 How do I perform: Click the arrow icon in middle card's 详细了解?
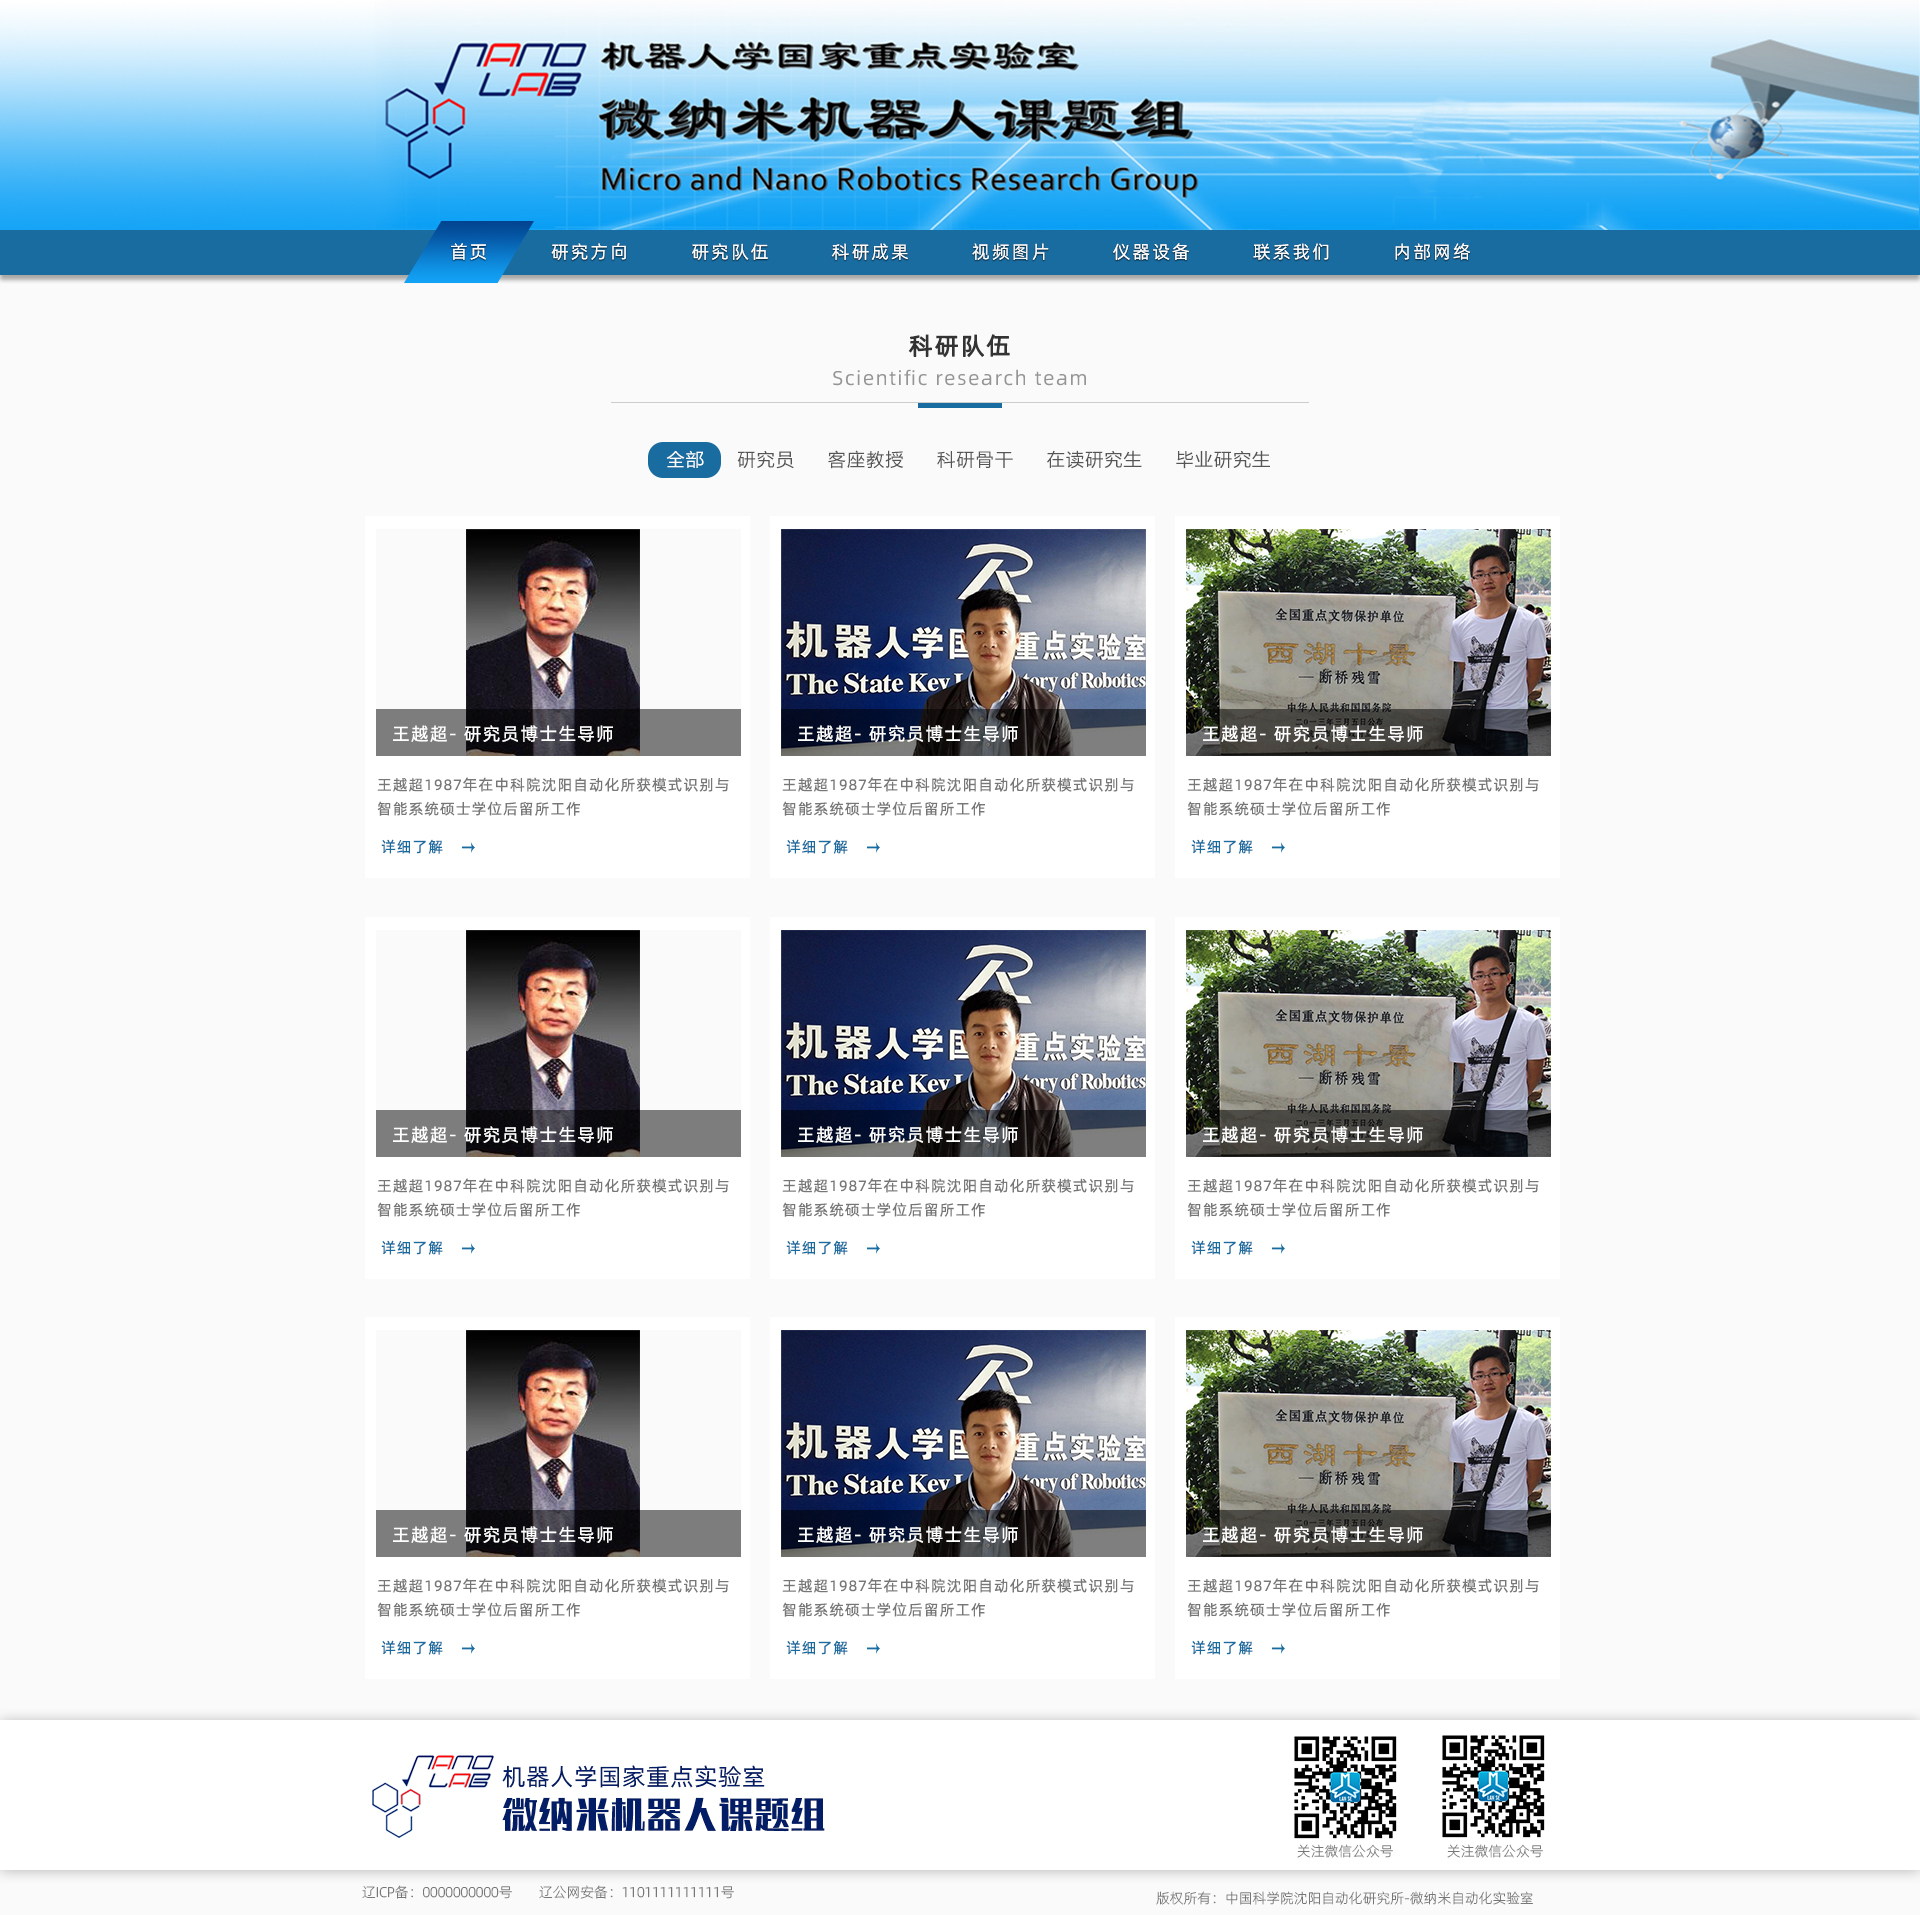[x=873, y=1248]
